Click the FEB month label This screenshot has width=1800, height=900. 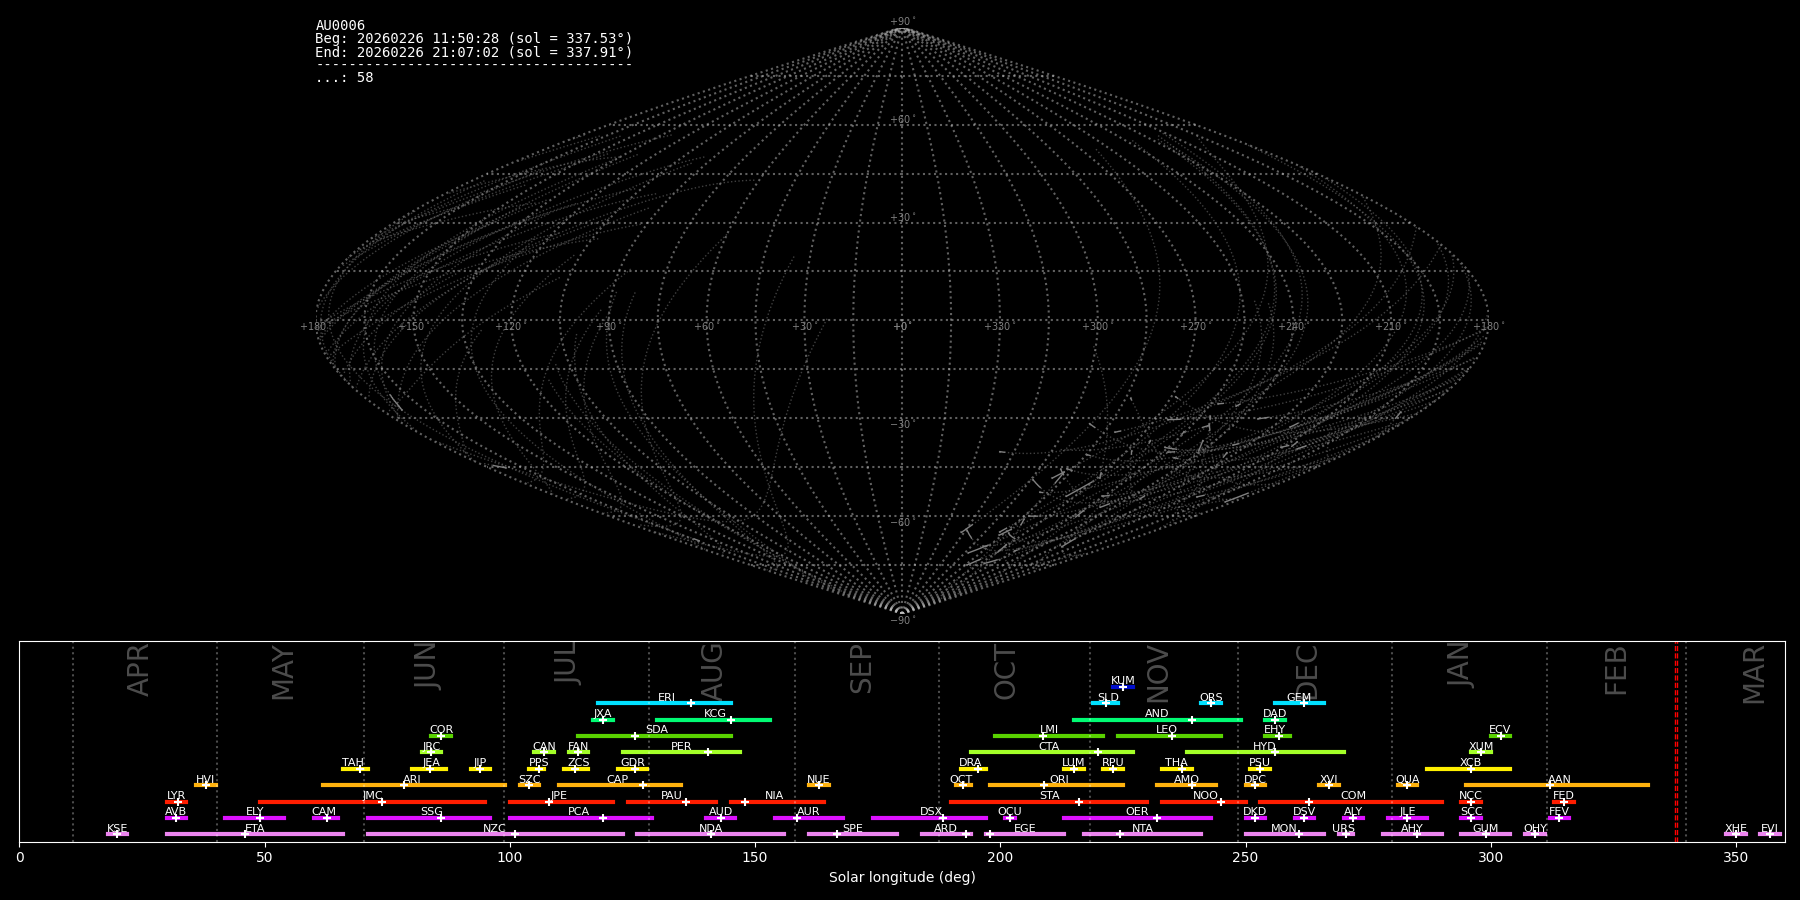[1617, 671]
